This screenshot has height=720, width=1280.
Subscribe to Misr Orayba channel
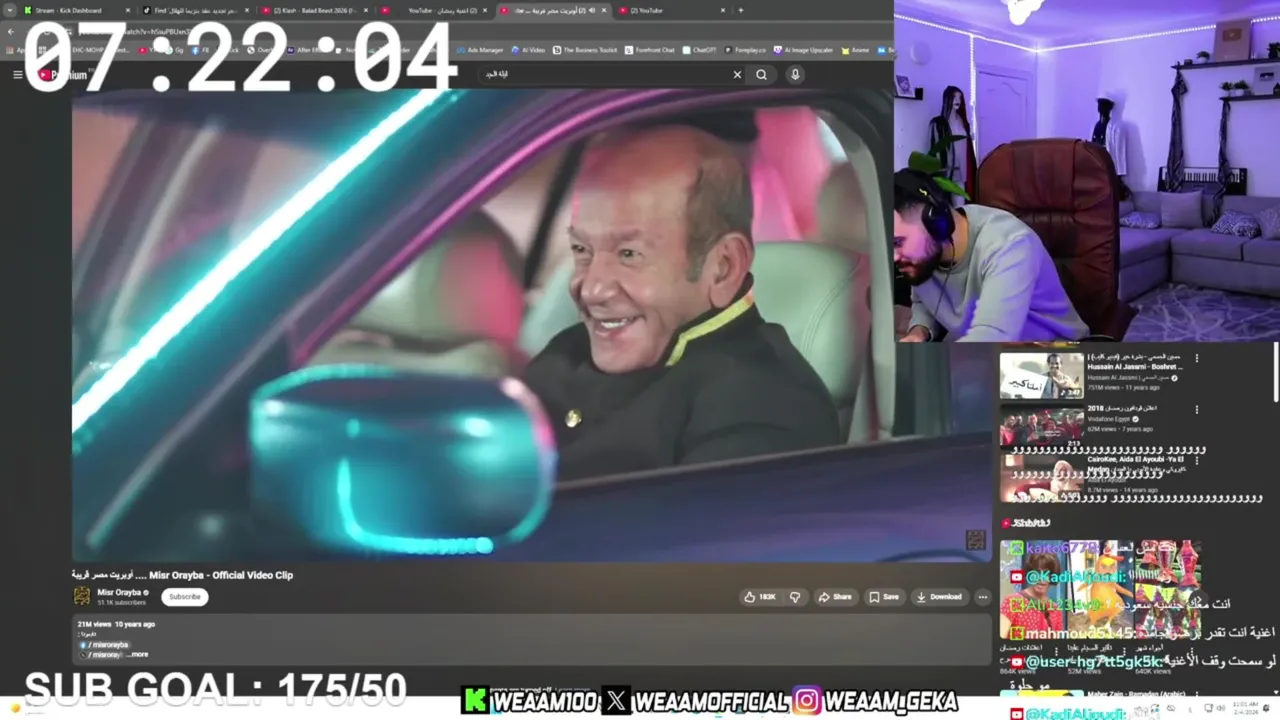[x=184, y=596]
